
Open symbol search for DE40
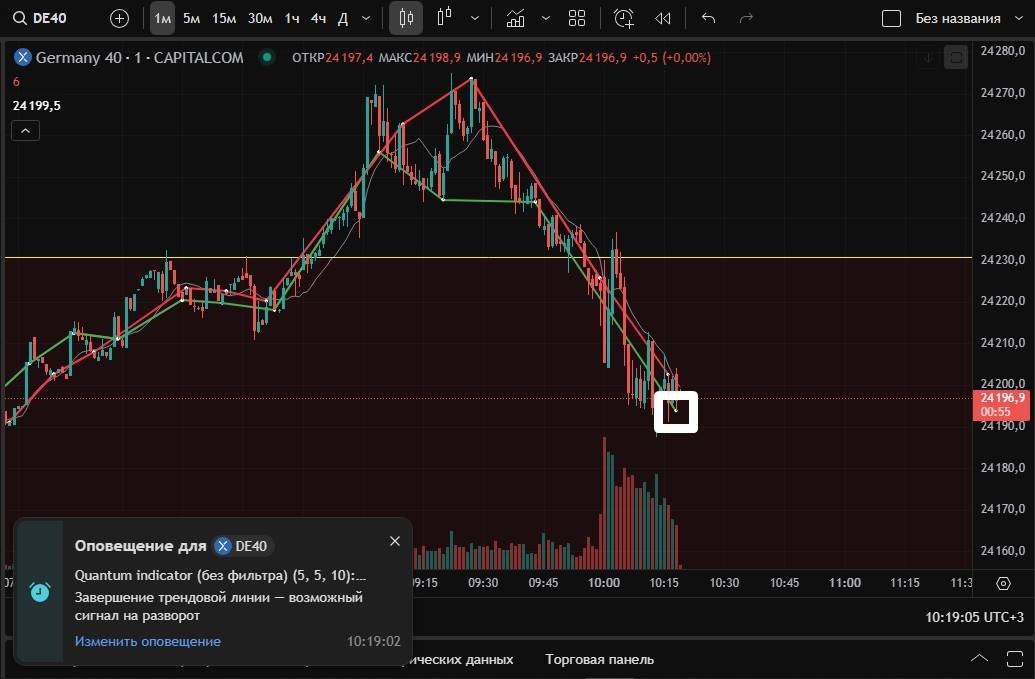pyautogui.click(x=40, y=18)
